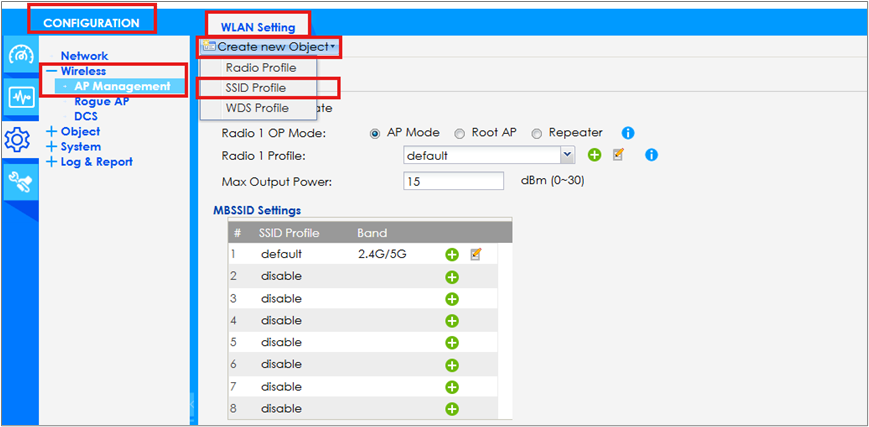Select AP Mode radio option
Screen dimensions: 869x427
point(375,134)
